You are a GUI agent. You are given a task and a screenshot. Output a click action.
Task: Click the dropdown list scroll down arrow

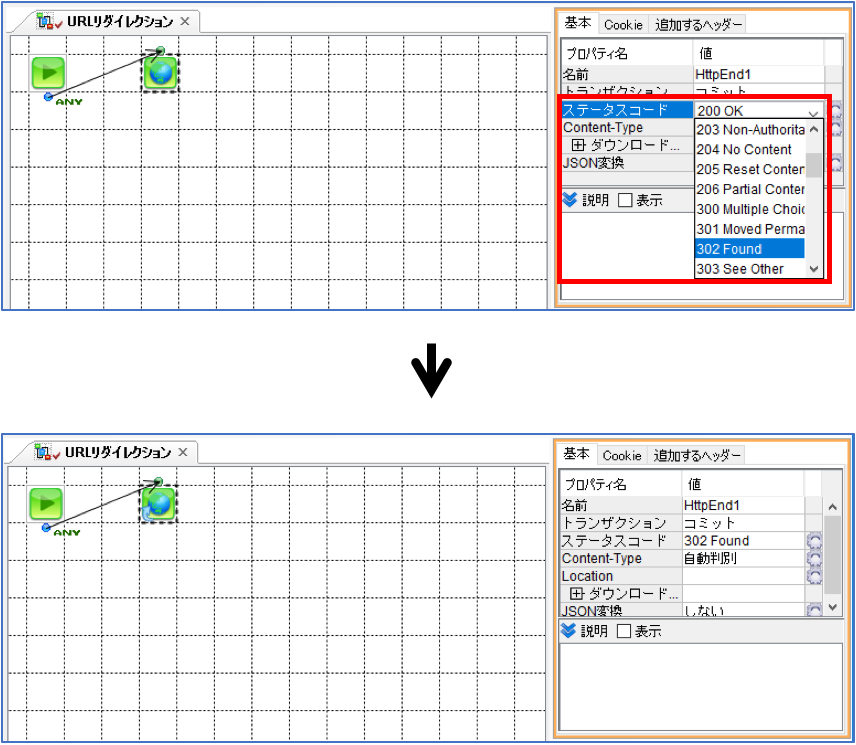click(814, 269)
